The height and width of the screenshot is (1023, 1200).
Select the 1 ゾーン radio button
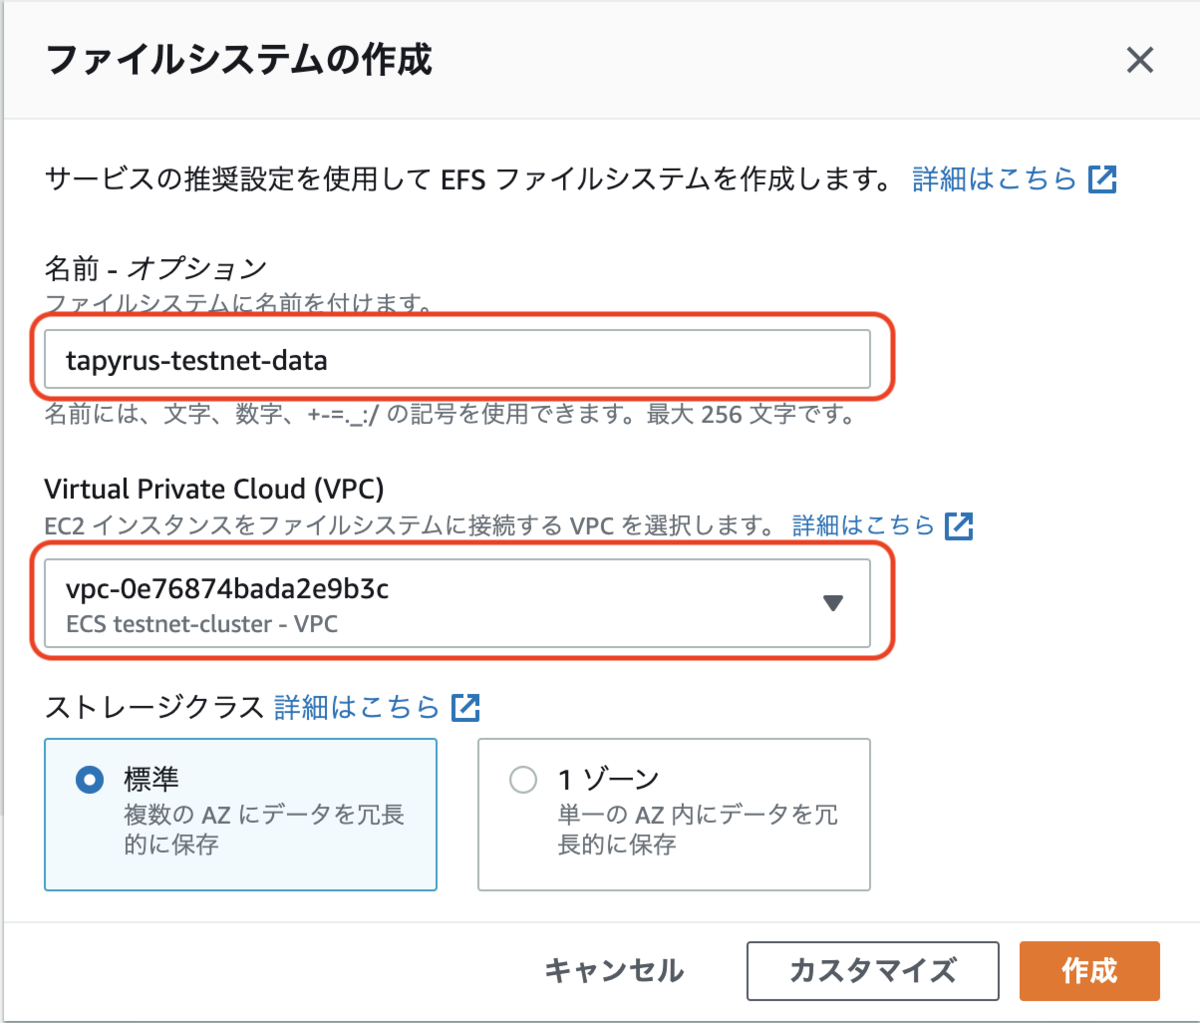coord(523,780)
